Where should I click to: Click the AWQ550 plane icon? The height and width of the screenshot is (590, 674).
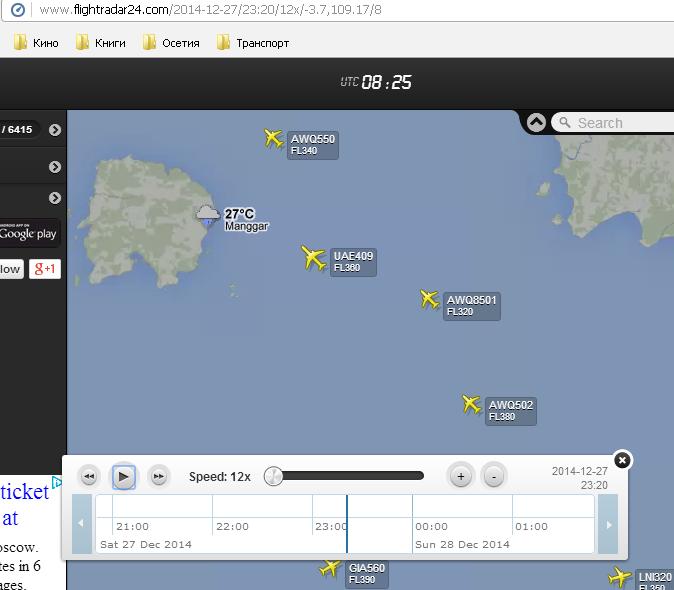tap(273, 138)
